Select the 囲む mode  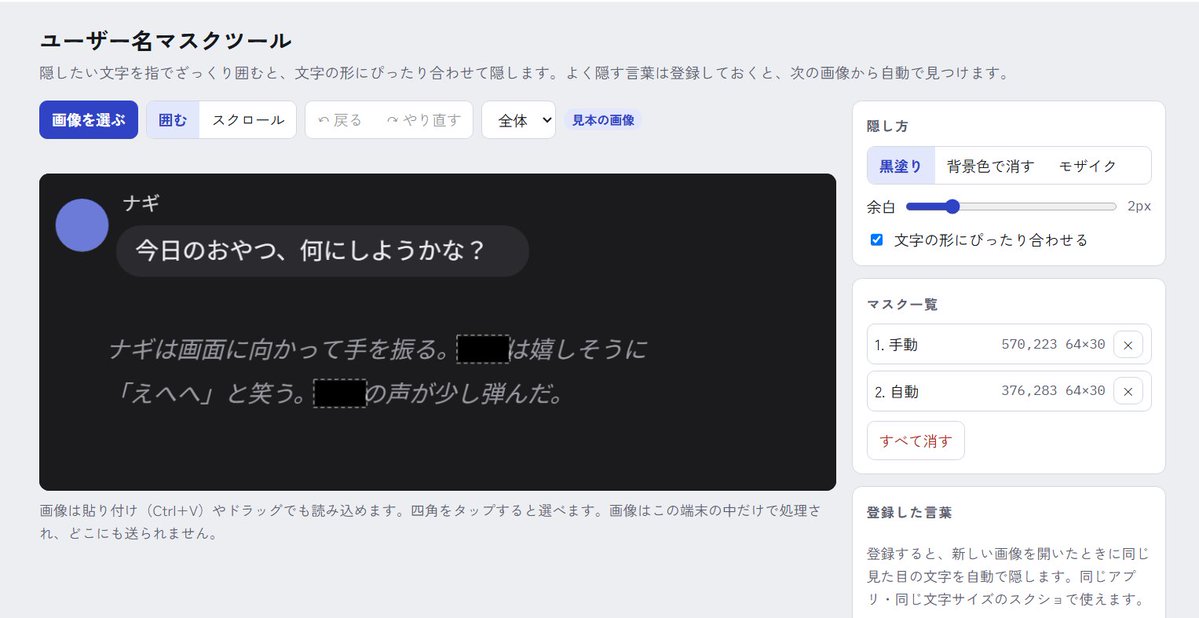coord(173,120)
